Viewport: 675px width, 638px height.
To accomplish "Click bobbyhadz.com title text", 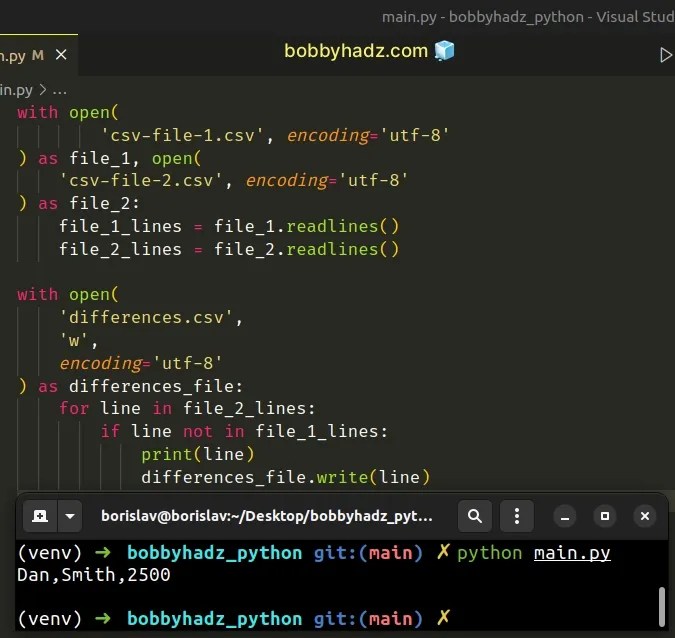I will point(356,51).
